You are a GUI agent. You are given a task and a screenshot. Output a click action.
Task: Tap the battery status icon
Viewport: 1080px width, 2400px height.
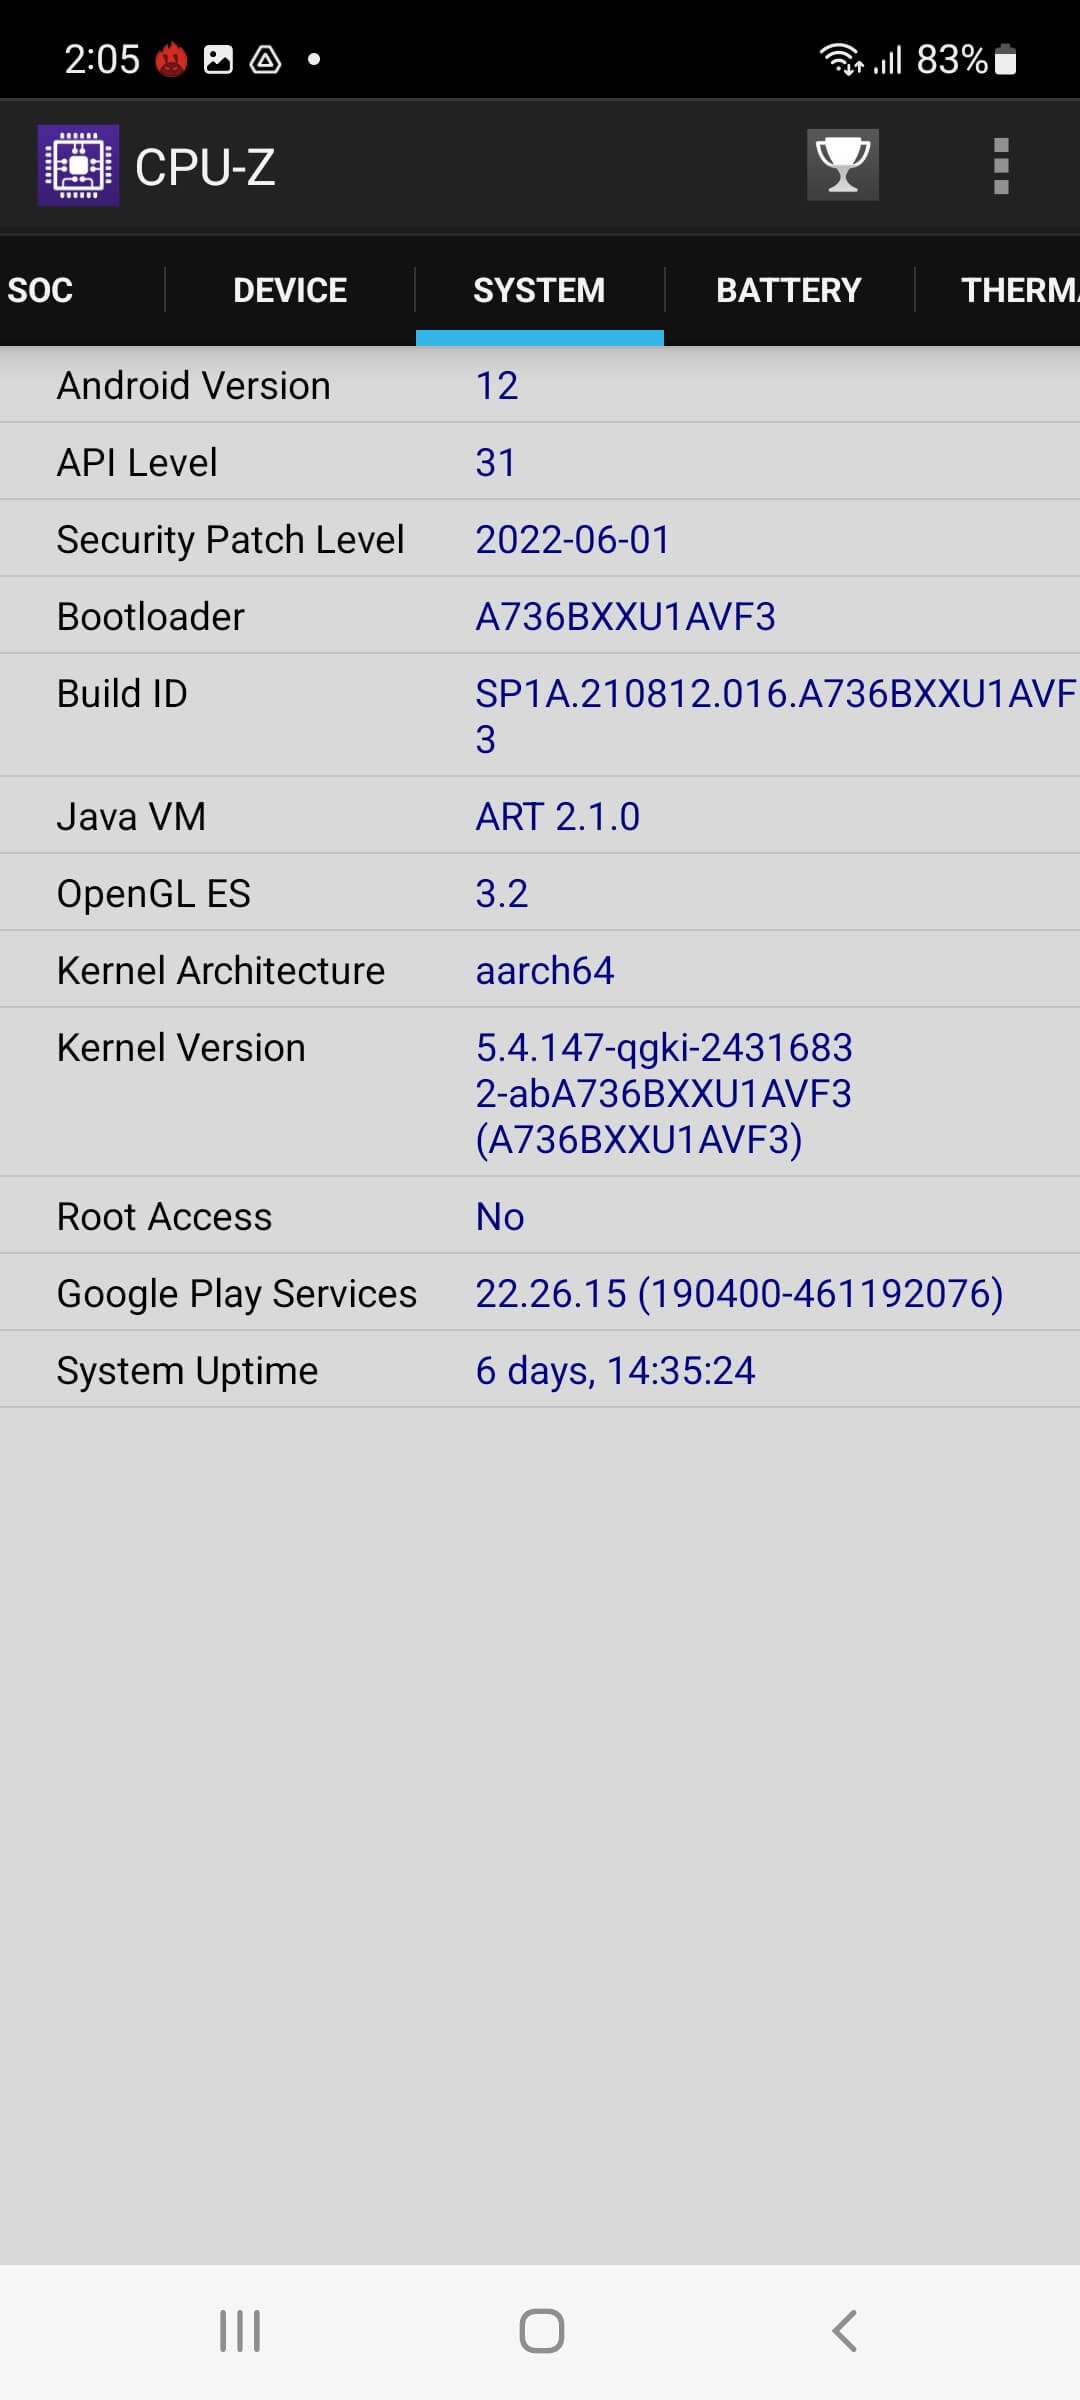(1007, 60)
